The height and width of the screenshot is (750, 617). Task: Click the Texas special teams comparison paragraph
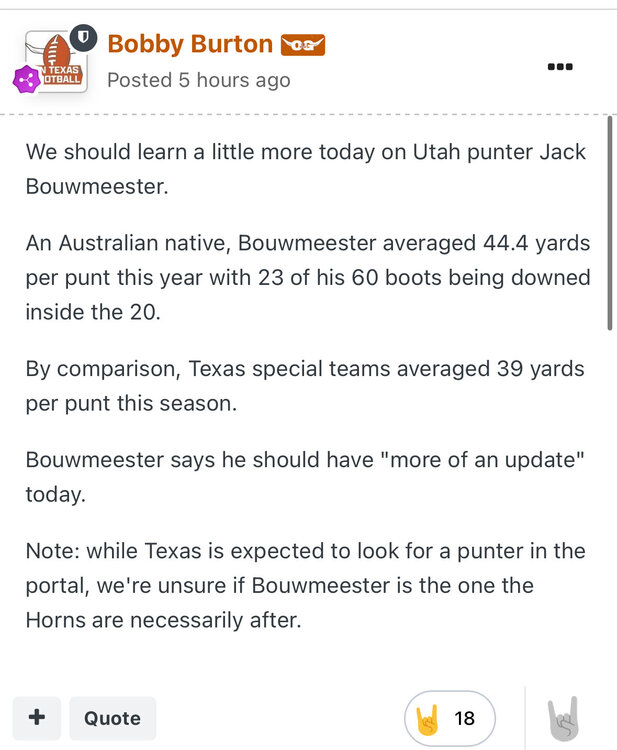(x=305, y=386)
